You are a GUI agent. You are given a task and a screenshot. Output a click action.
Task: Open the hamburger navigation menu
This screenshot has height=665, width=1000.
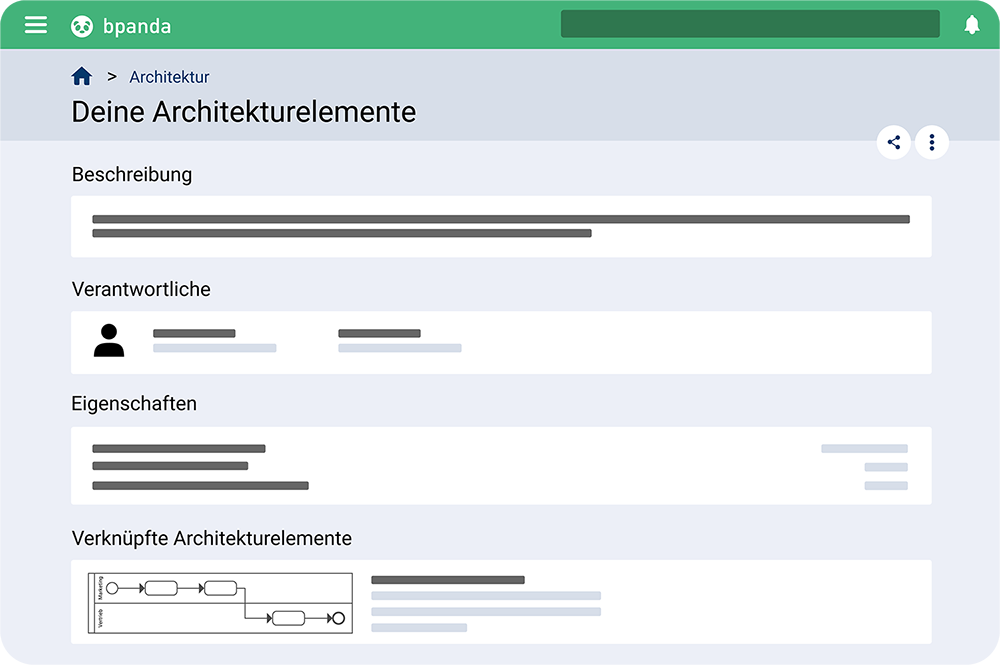36,25
